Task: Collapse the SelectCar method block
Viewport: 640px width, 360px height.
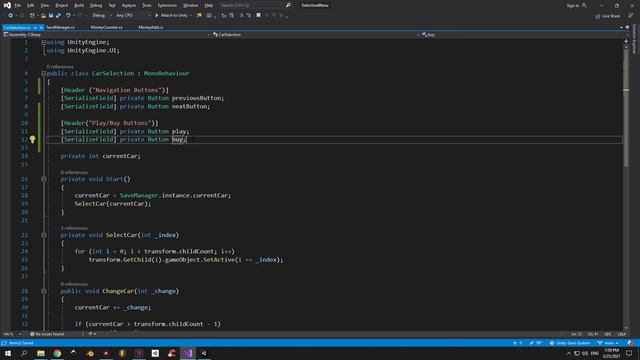Action: [43, 235]
